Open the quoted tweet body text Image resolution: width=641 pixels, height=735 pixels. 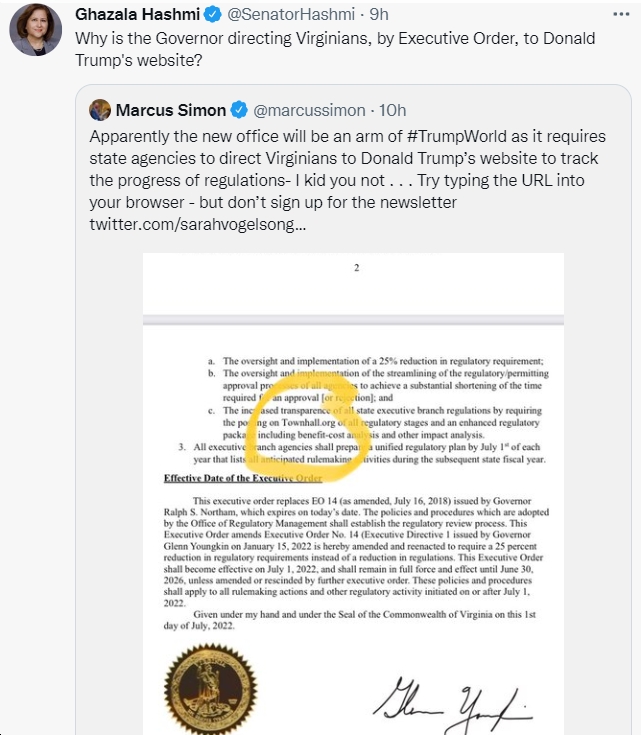tap(347, 180)
